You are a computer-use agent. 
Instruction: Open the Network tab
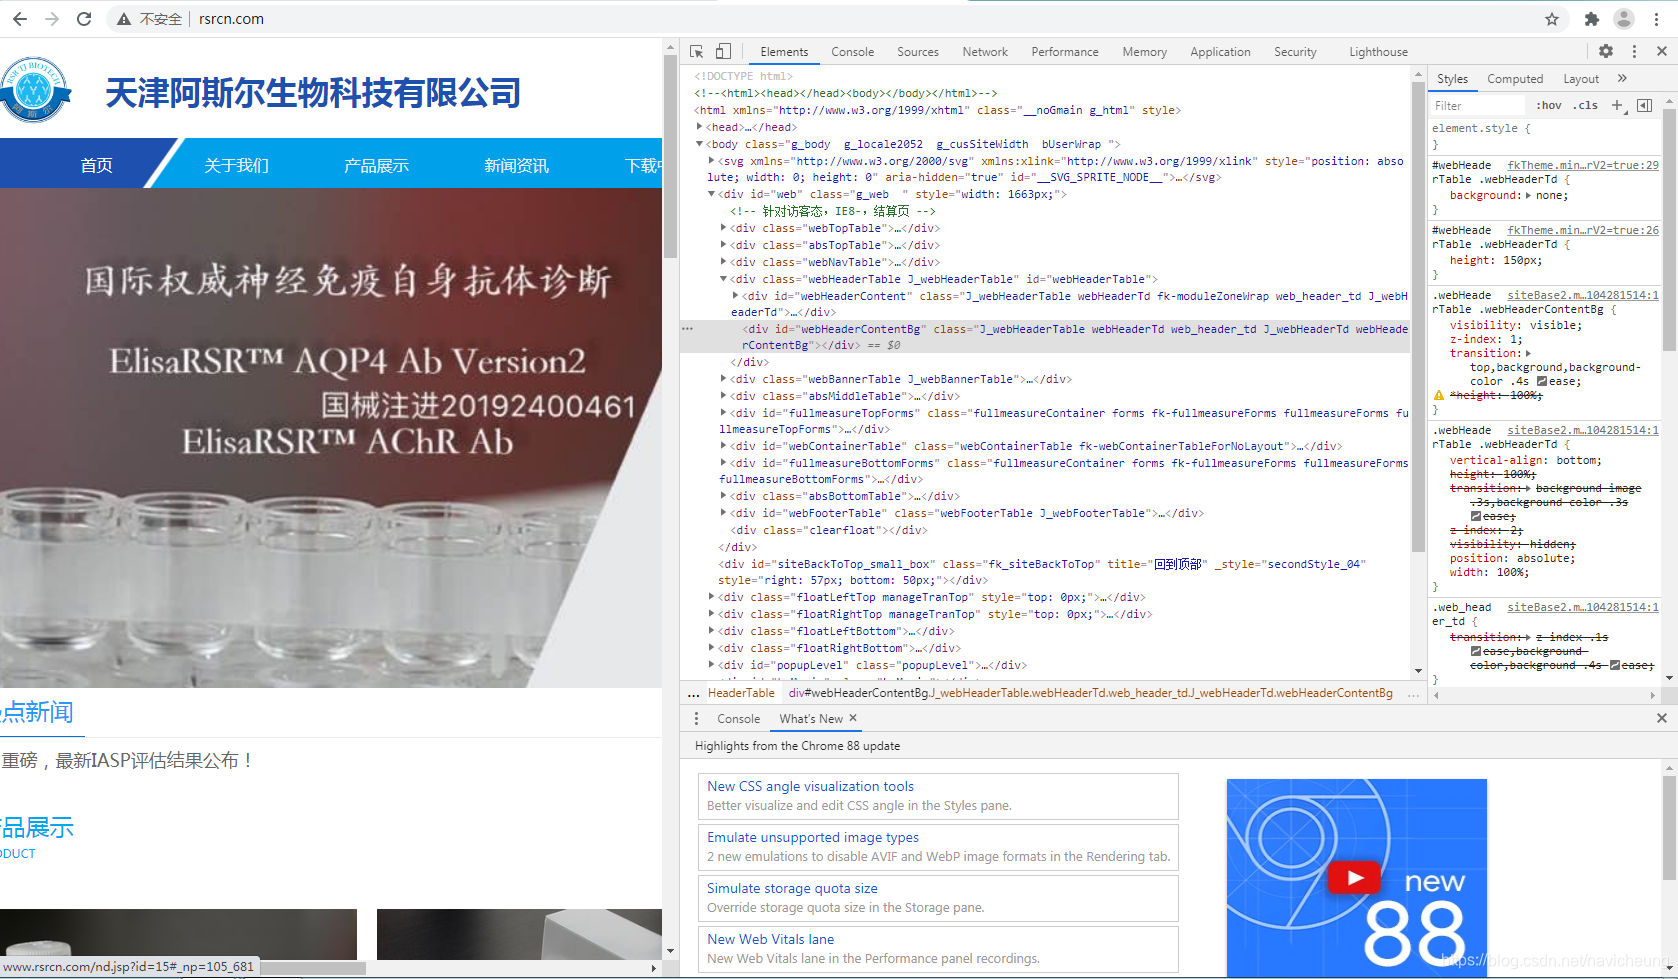[985, 52]
